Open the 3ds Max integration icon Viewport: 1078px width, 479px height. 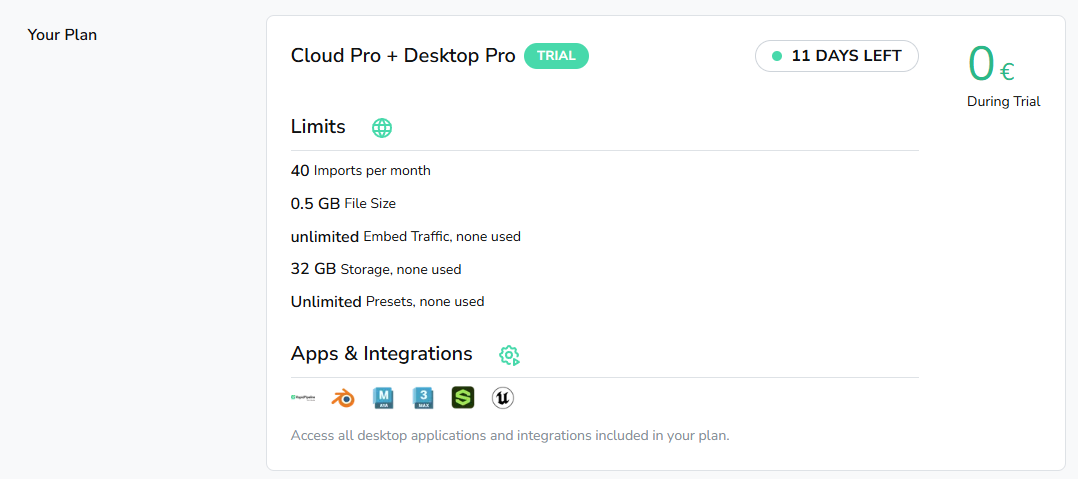click(x=424, y=398)
